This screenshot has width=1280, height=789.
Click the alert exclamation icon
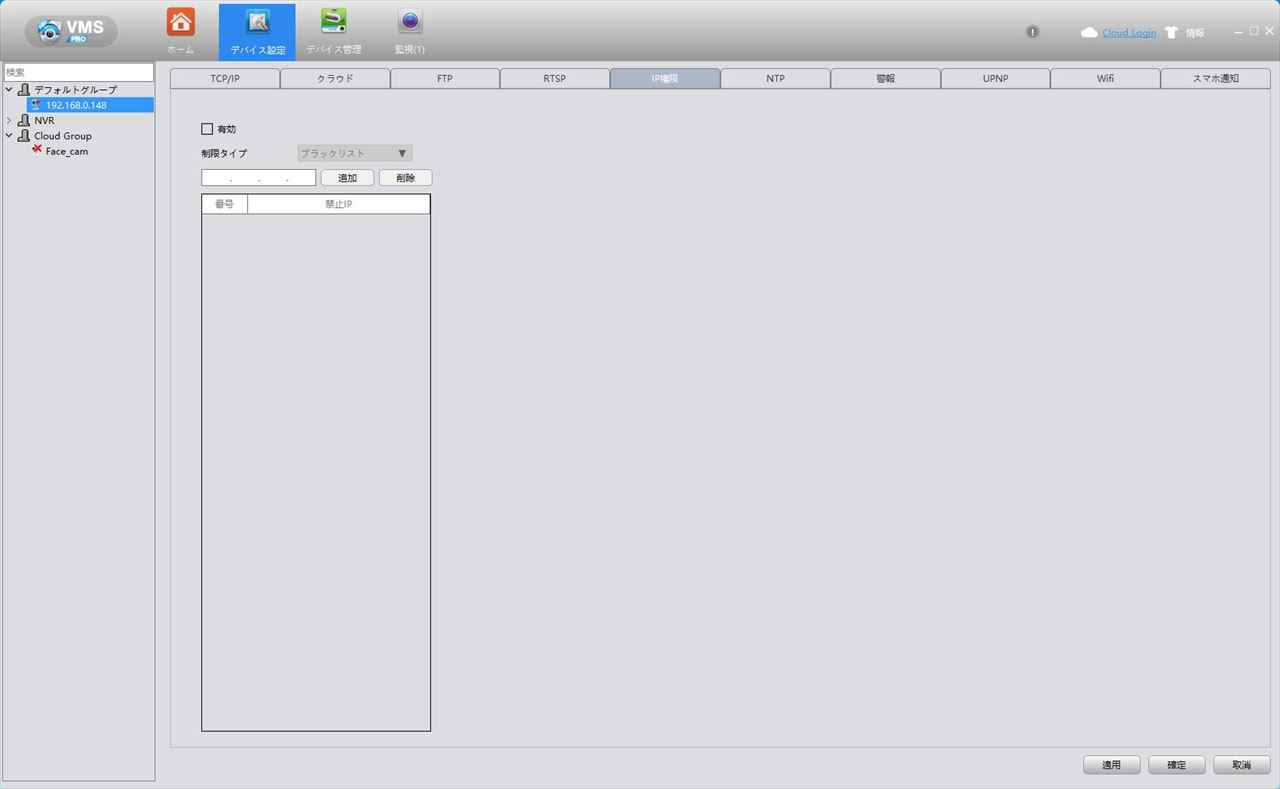click(1033, 32)
